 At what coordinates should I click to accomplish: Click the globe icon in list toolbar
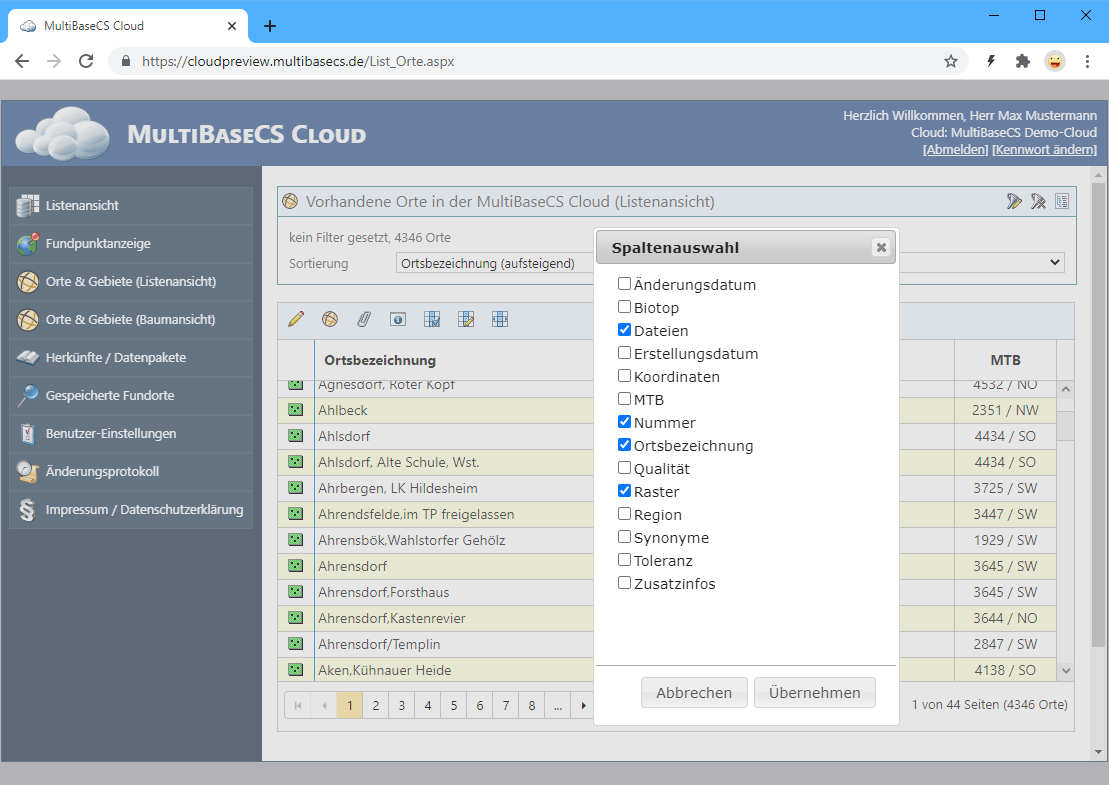330,319
